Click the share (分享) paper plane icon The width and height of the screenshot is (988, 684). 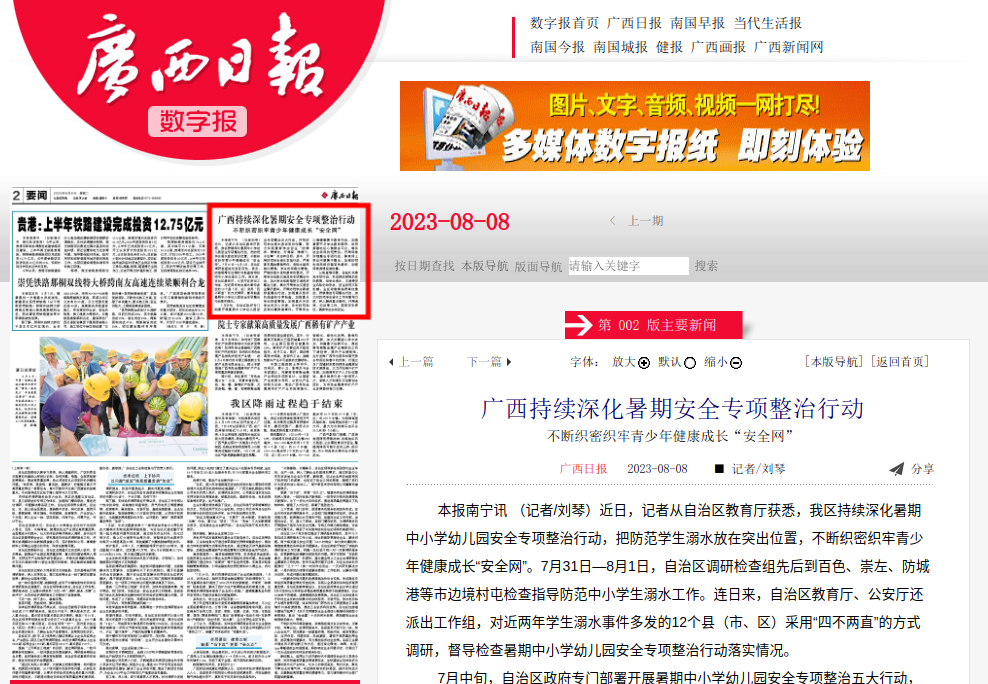[897, 469]
